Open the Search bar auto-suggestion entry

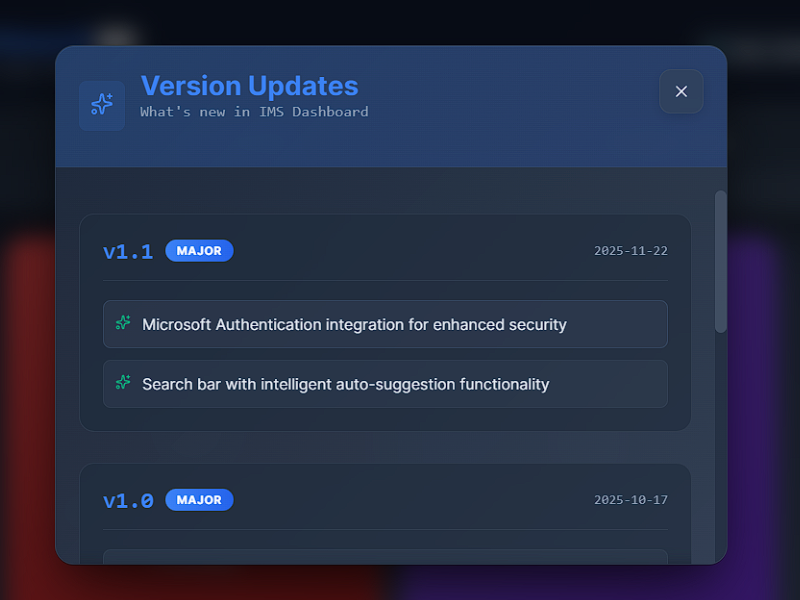point(385,384)
